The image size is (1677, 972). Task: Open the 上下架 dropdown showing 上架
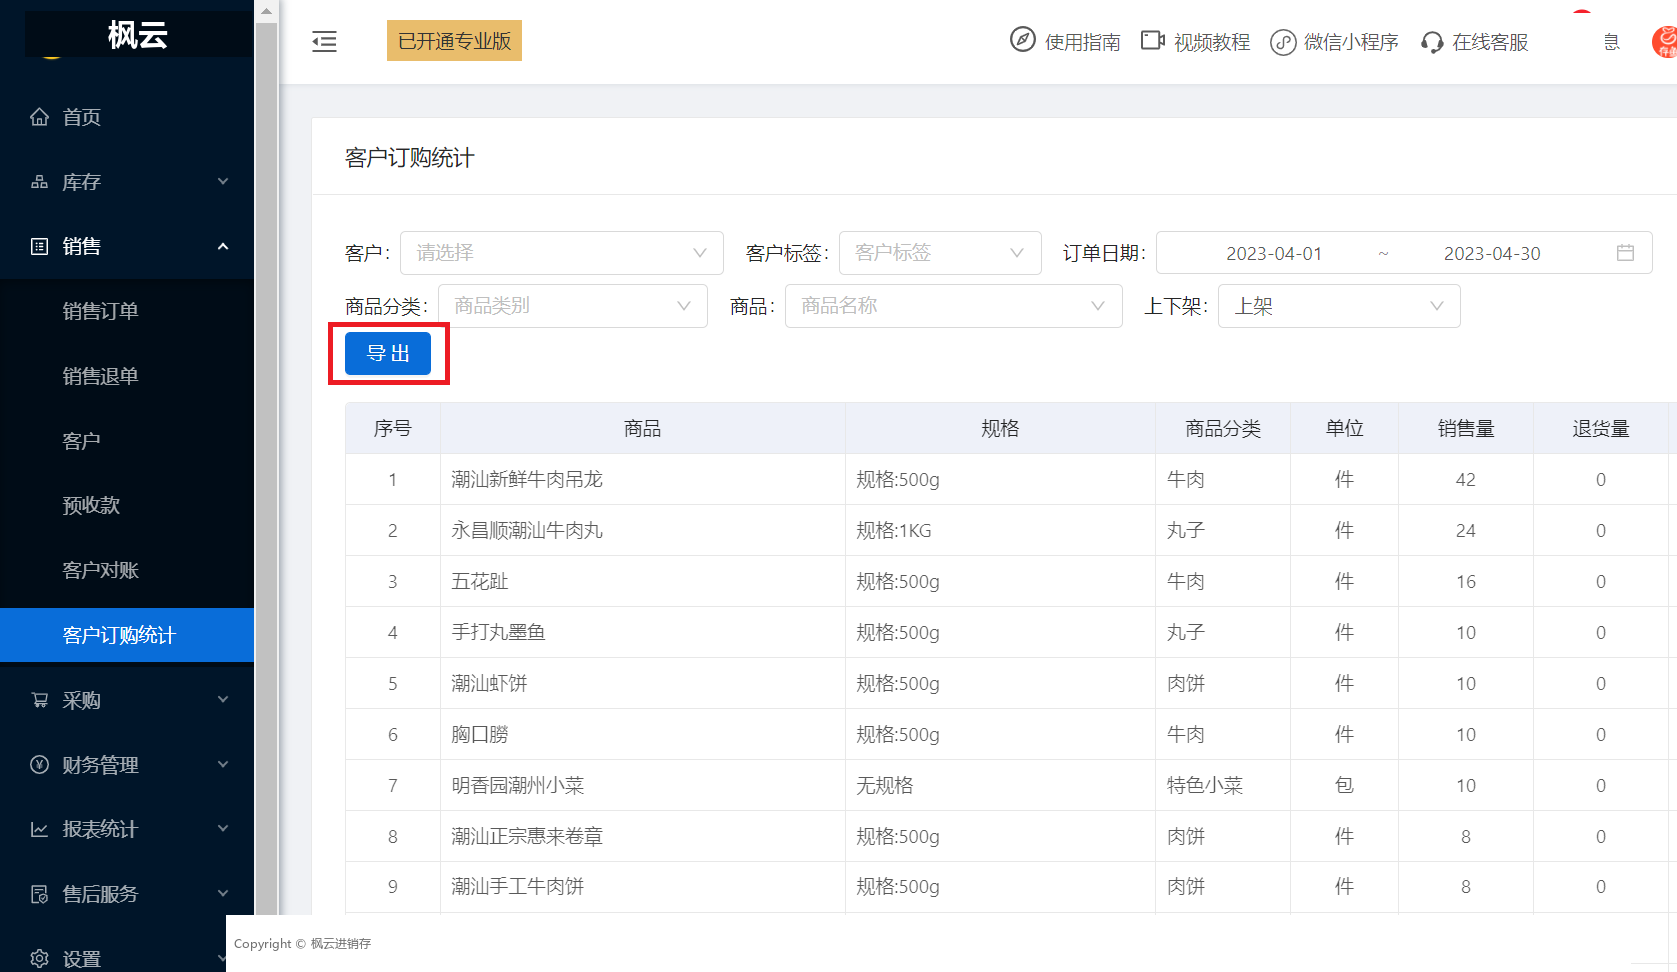[x=1339, y=306]
